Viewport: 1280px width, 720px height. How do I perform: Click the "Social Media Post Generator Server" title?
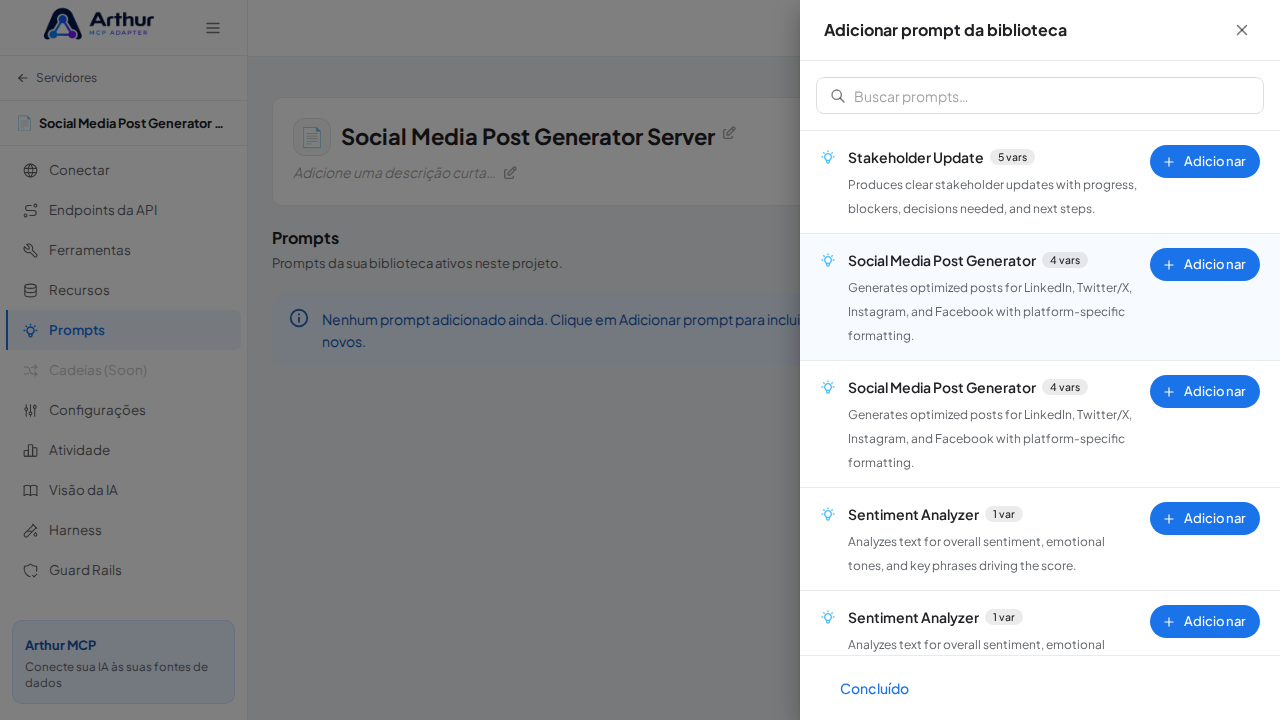[x=528, y=137]
